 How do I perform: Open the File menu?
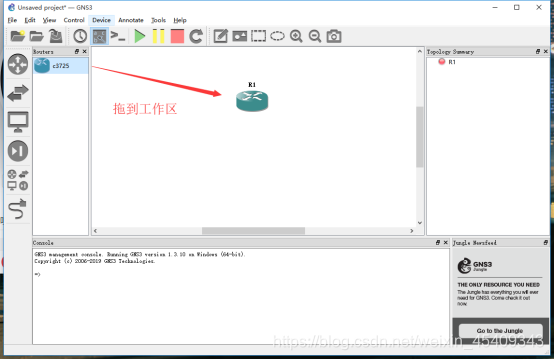point(12,20)
